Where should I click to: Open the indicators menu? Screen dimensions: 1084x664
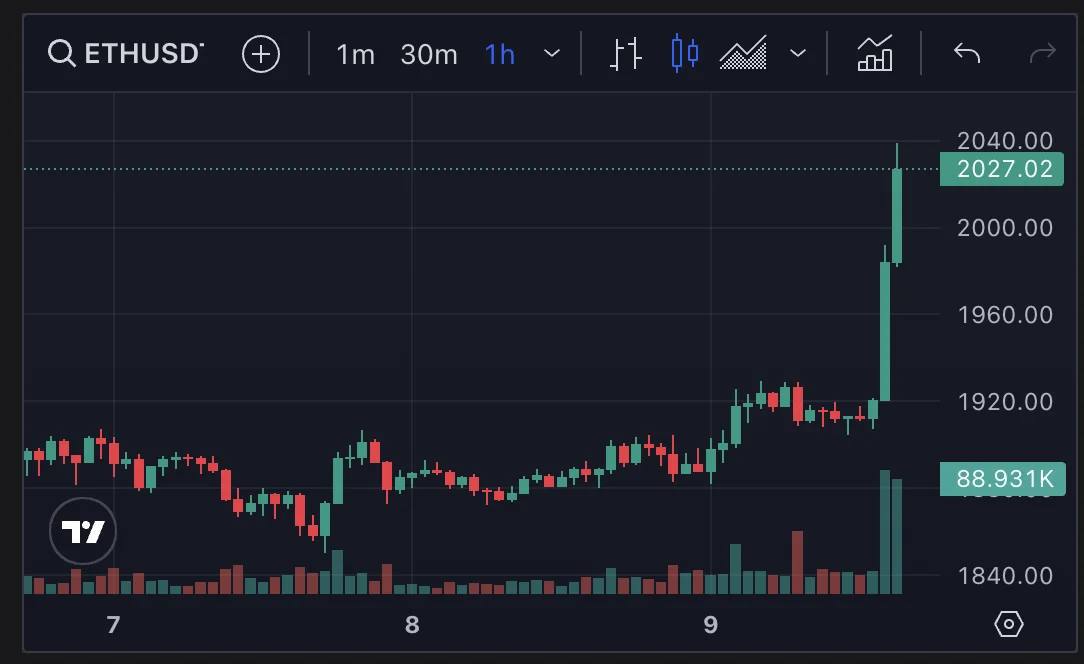pos(875,53)
